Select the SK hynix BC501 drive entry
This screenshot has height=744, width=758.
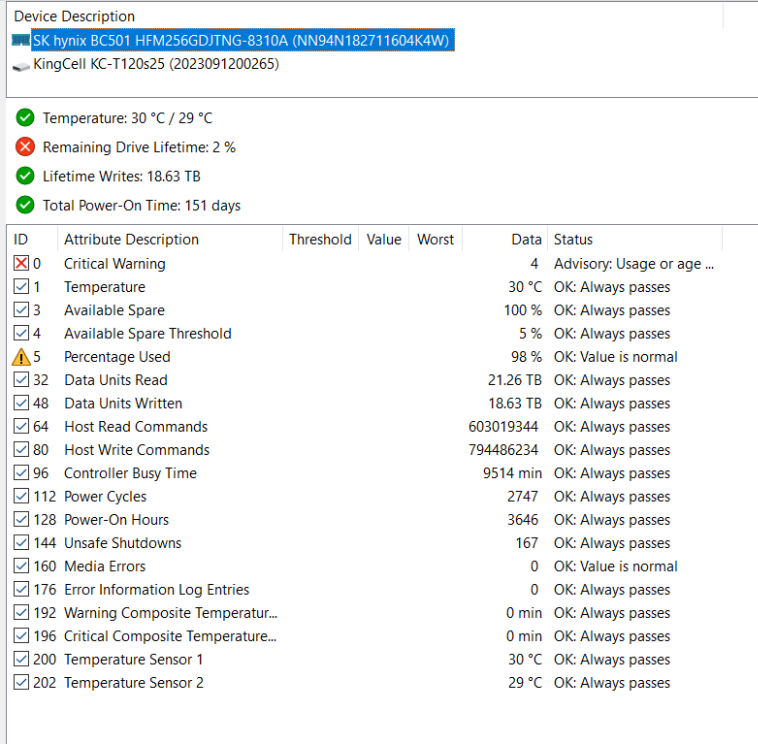tap(243, 40)
